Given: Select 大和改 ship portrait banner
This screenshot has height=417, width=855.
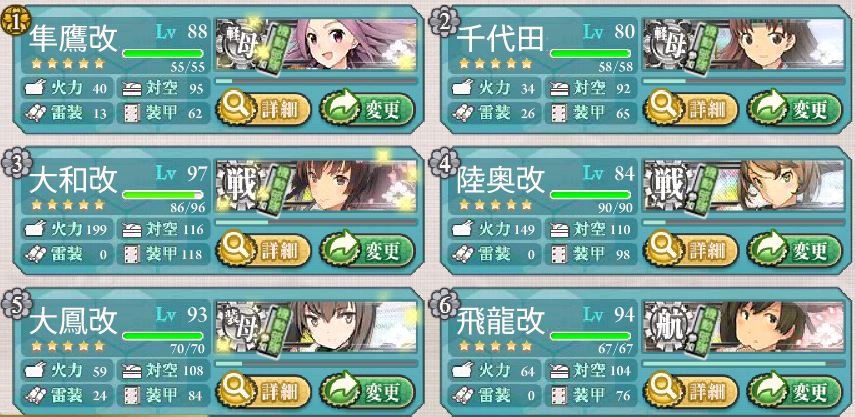Looking at the screenshot, I should pos(316,186).
